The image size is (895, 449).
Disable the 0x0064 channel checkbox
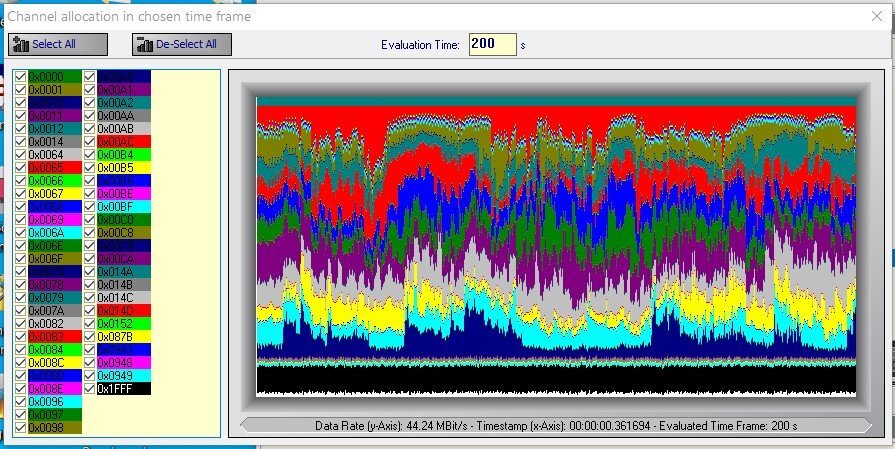21,155
